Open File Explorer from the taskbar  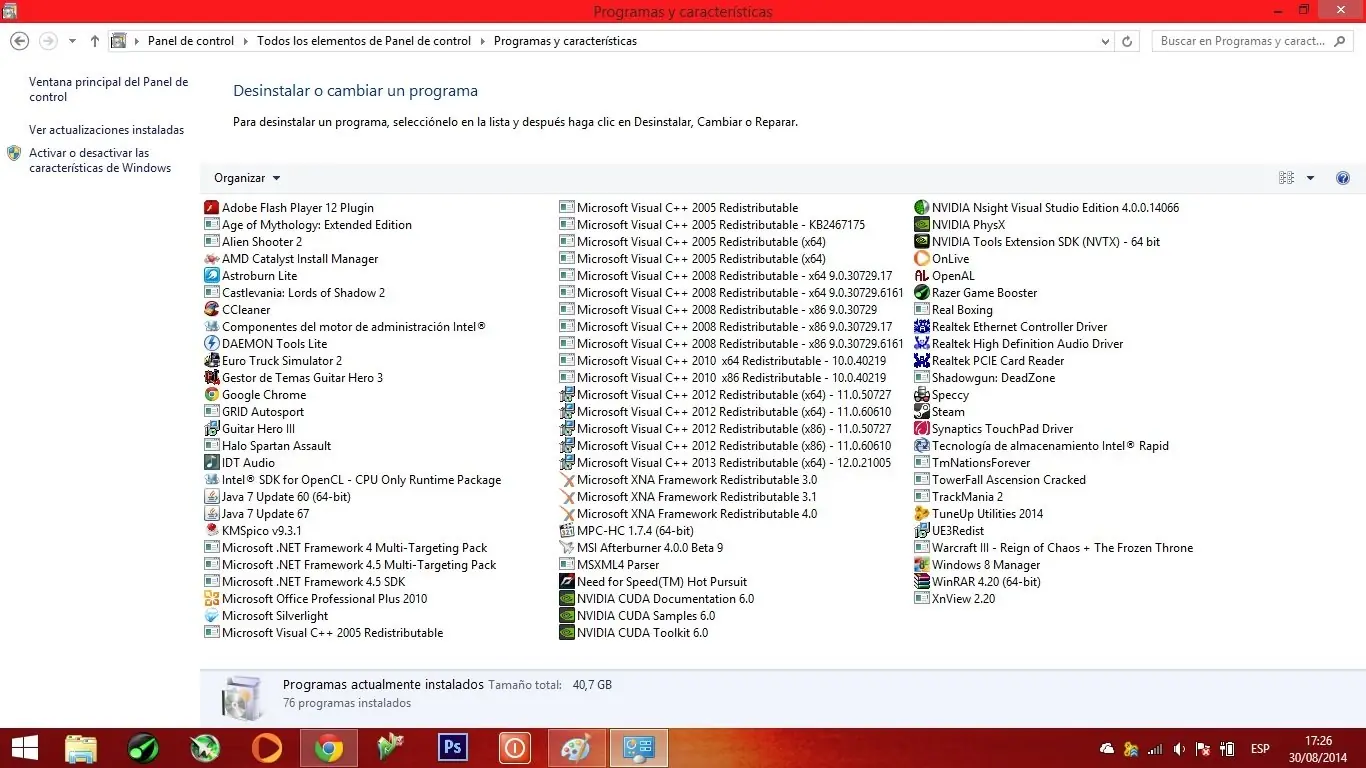coord(81,748)
